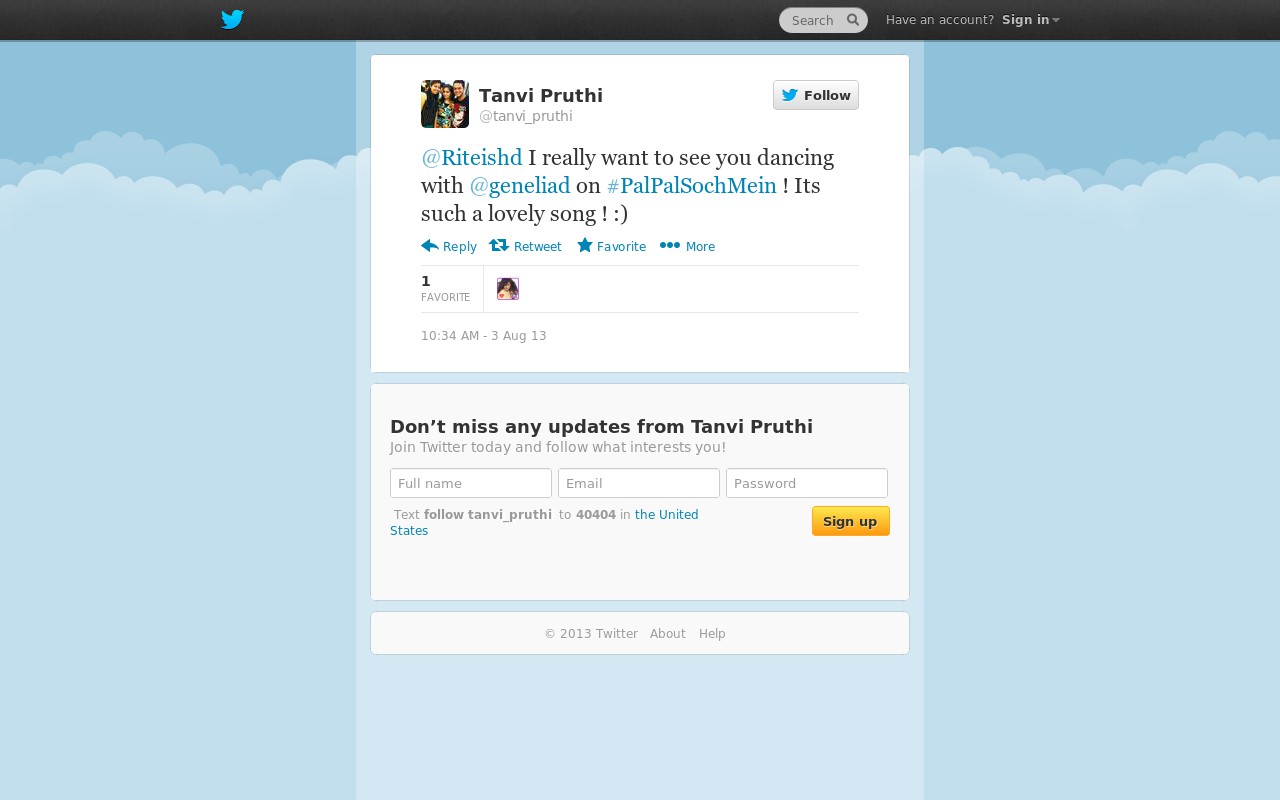Open the #PalPalSochMein hashtag

692,186
